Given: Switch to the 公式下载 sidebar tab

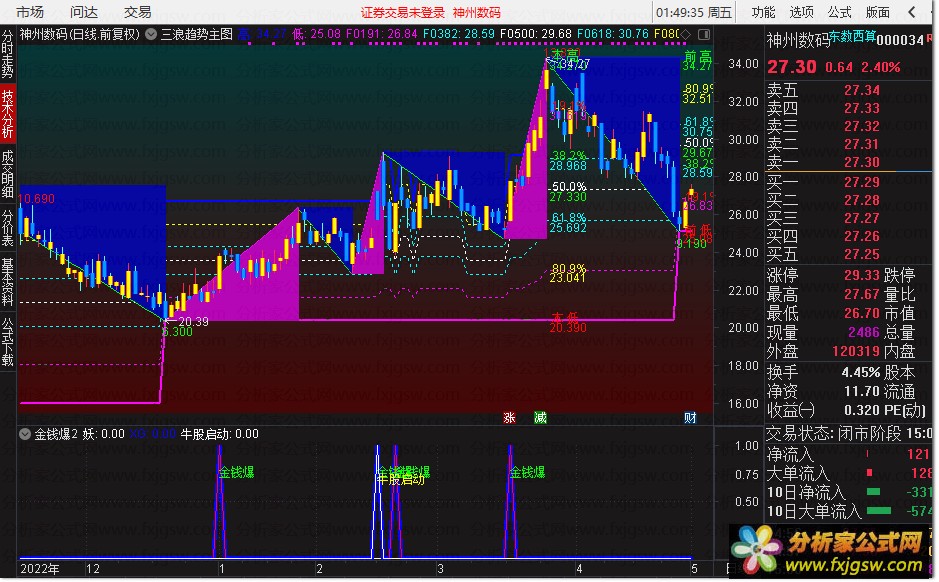Looking at the screenshot, I should pos(7,341).
